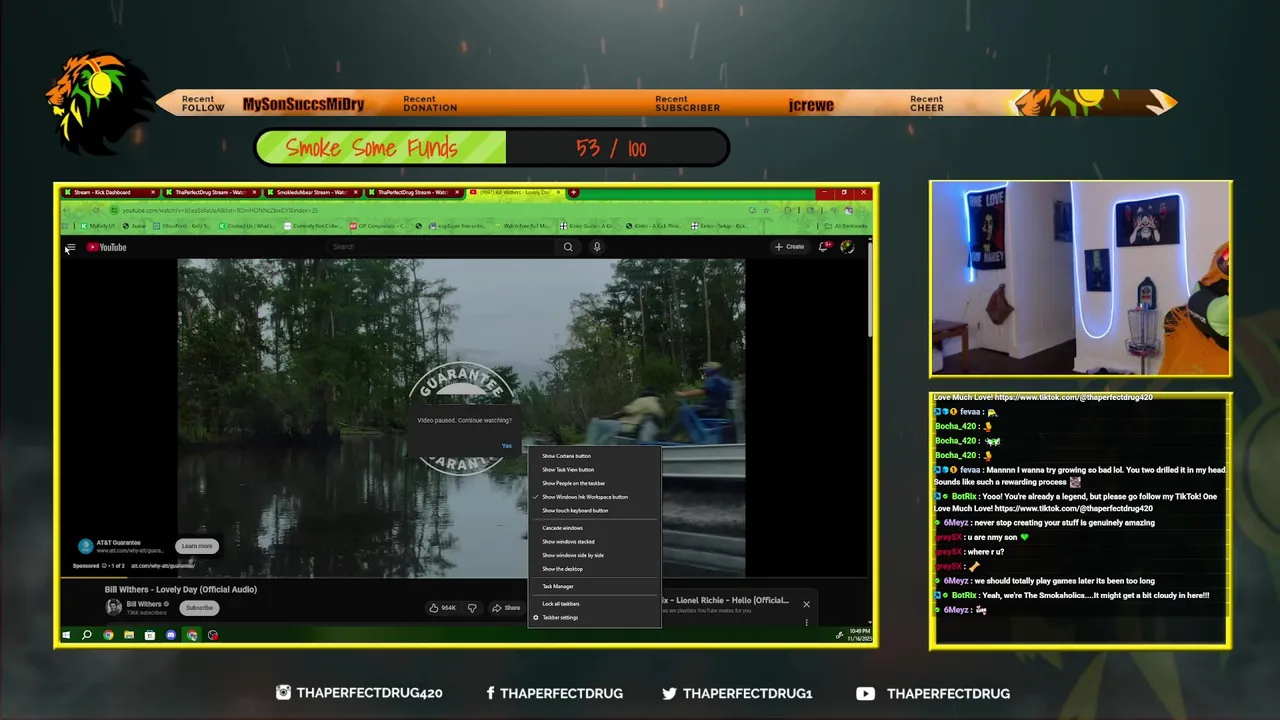Select Show the desktop entry

pos(594,569)
